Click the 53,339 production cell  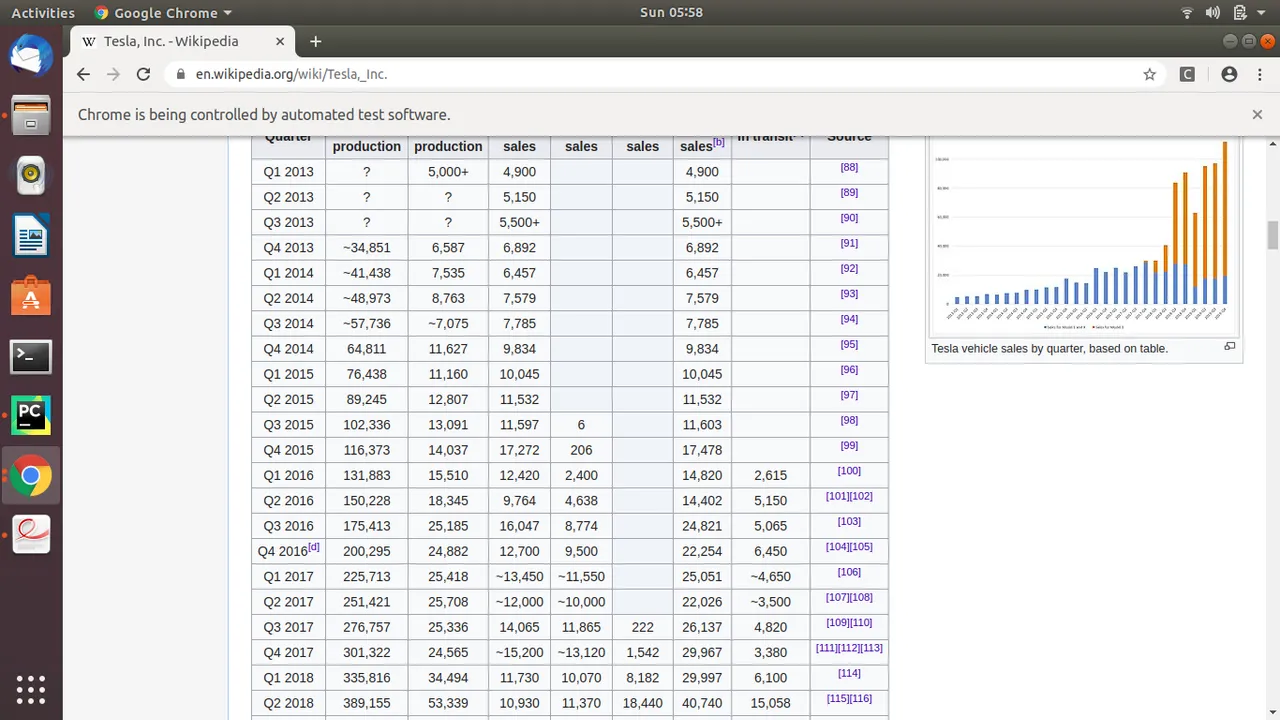click(x=448, y=703)
